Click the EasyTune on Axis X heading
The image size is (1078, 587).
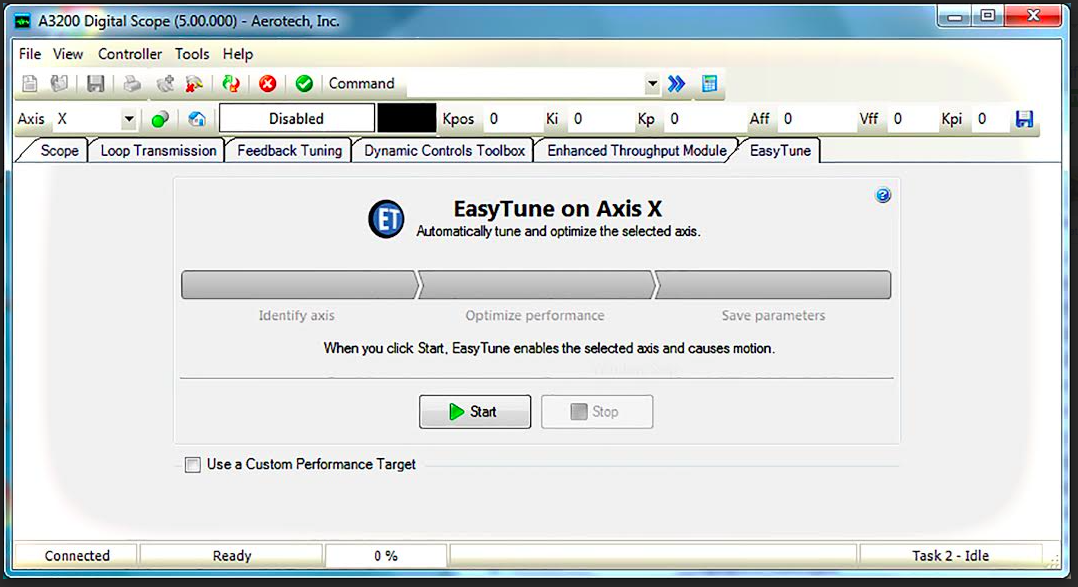(x=558, y=208)
